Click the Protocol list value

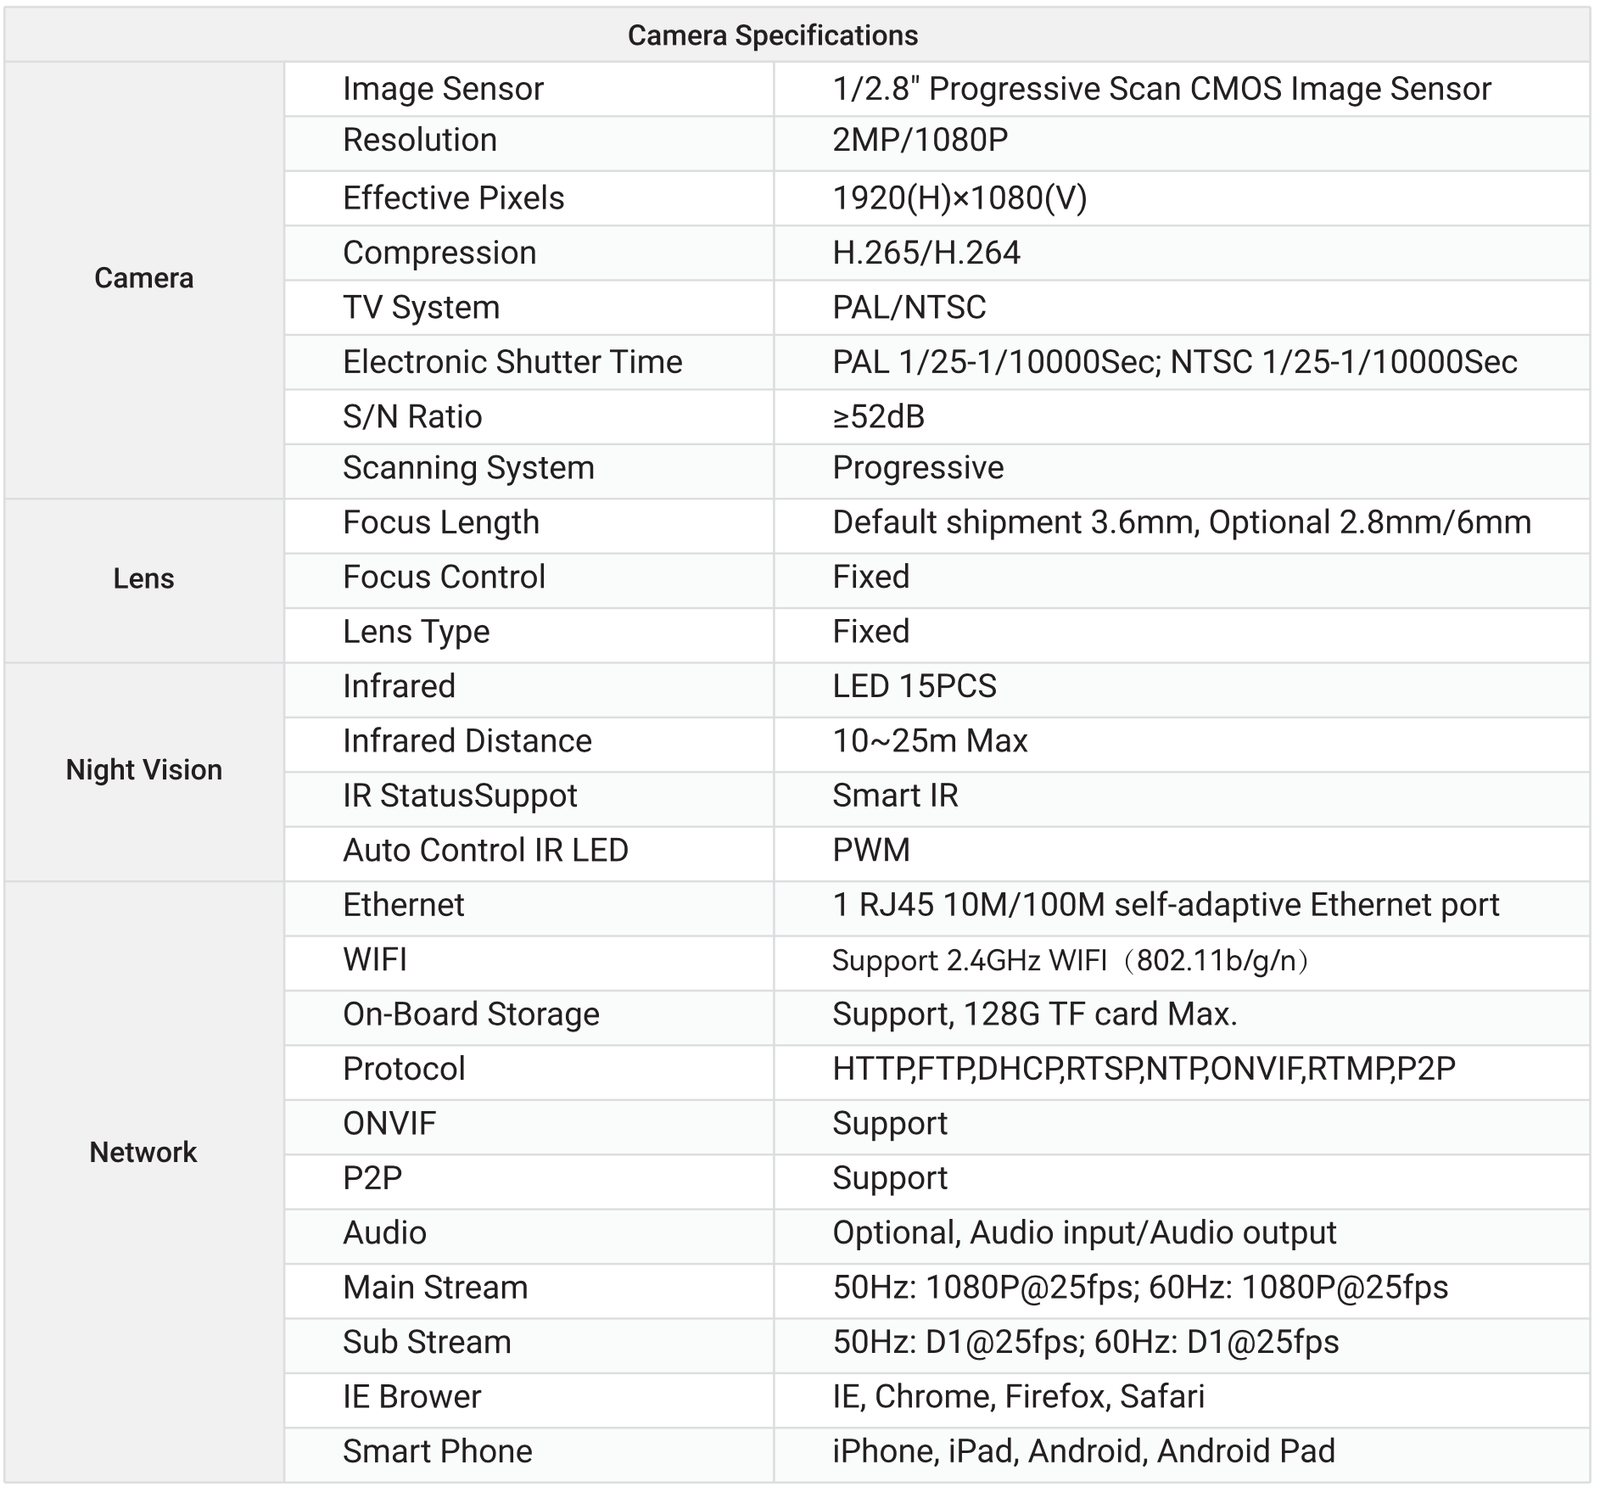(1143, 1069)
